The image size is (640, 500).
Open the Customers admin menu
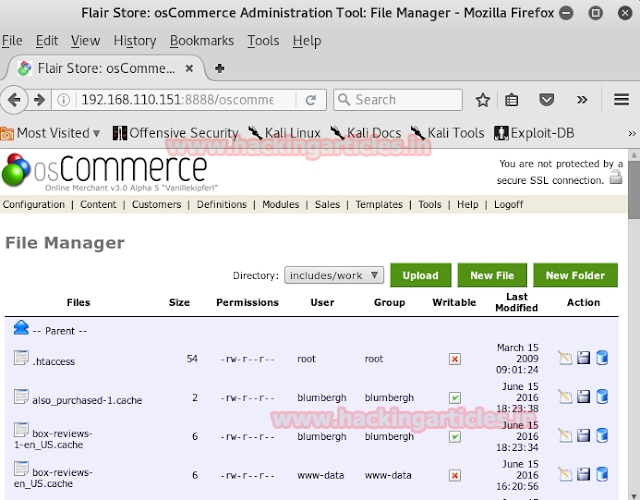[156, 204]
